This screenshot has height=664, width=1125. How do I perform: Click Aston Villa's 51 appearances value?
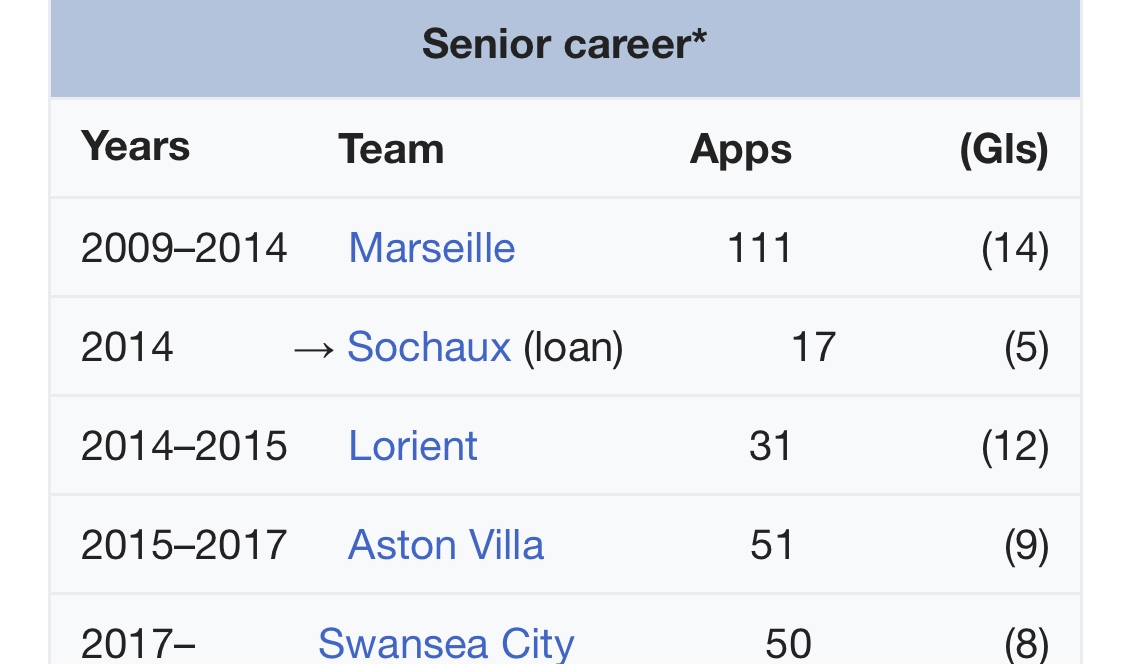point(771,545)
